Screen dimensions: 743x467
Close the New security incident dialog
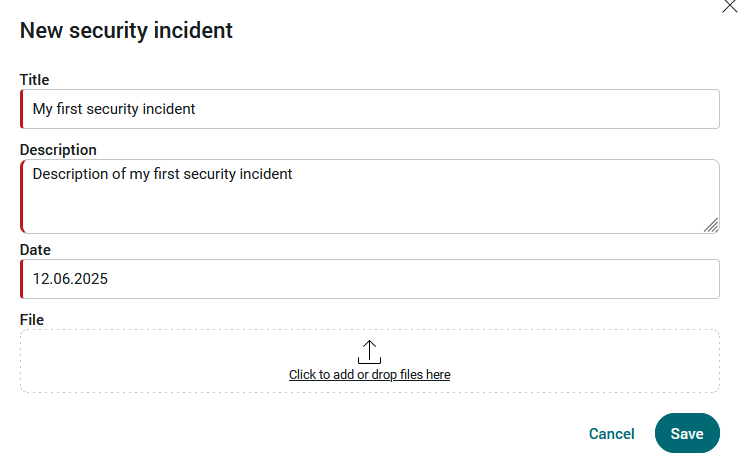click(x=730, y=6)
